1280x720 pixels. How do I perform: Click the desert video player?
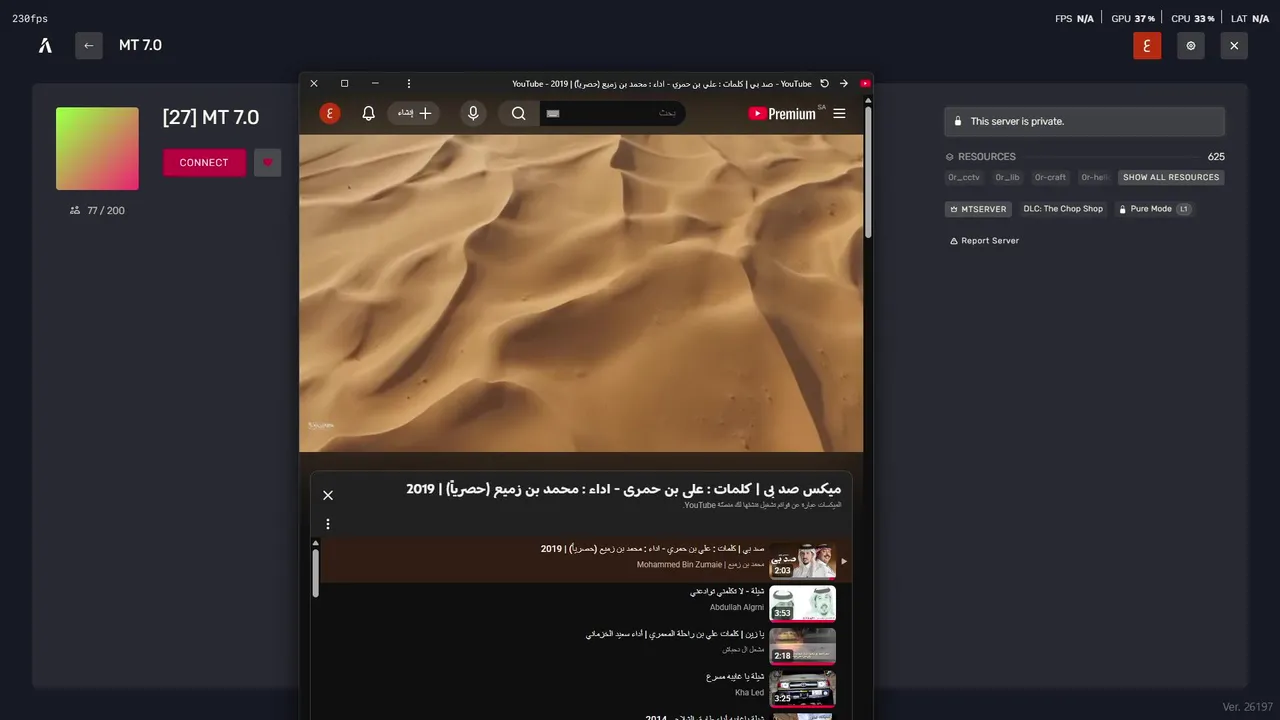pos(581,293)
